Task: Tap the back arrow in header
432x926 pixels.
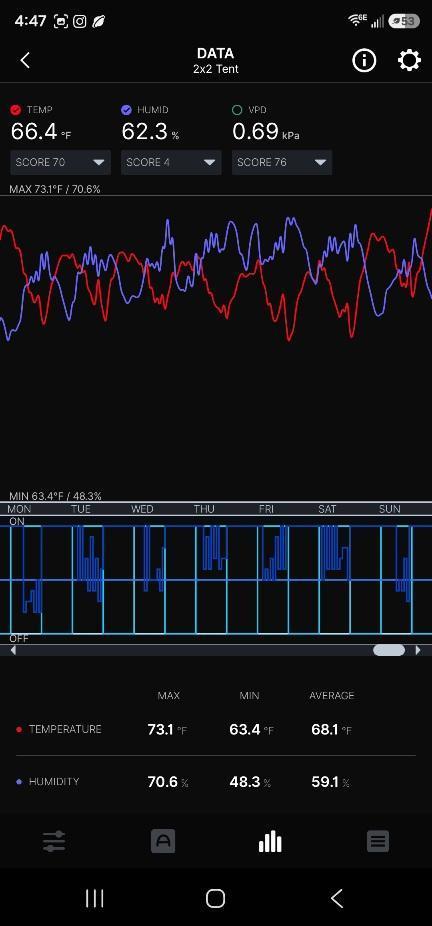Action: point(25,60)
